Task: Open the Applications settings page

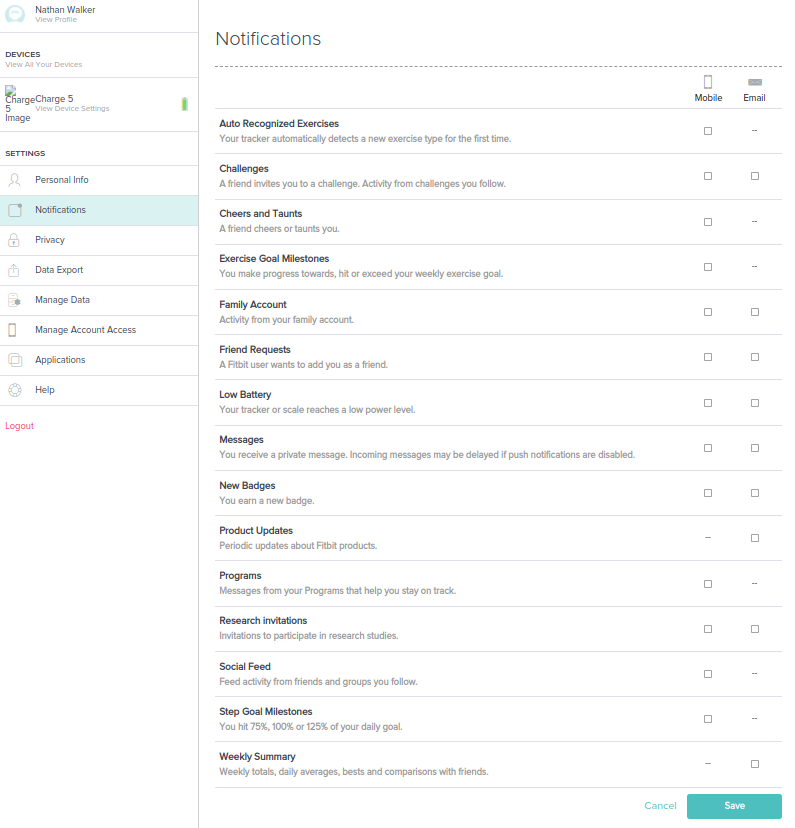Action: click(x=99, y=361)
